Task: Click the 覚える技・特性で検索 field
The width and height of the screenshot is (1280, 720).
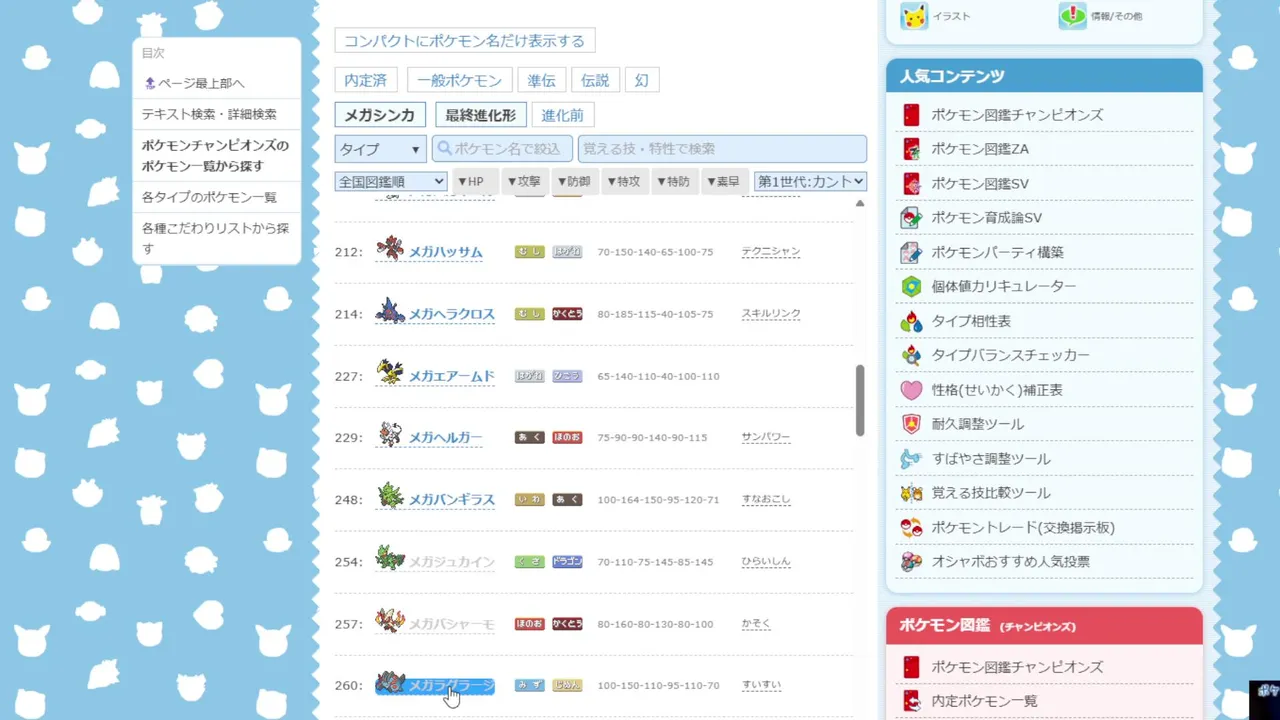Action: tap(722, 149)
